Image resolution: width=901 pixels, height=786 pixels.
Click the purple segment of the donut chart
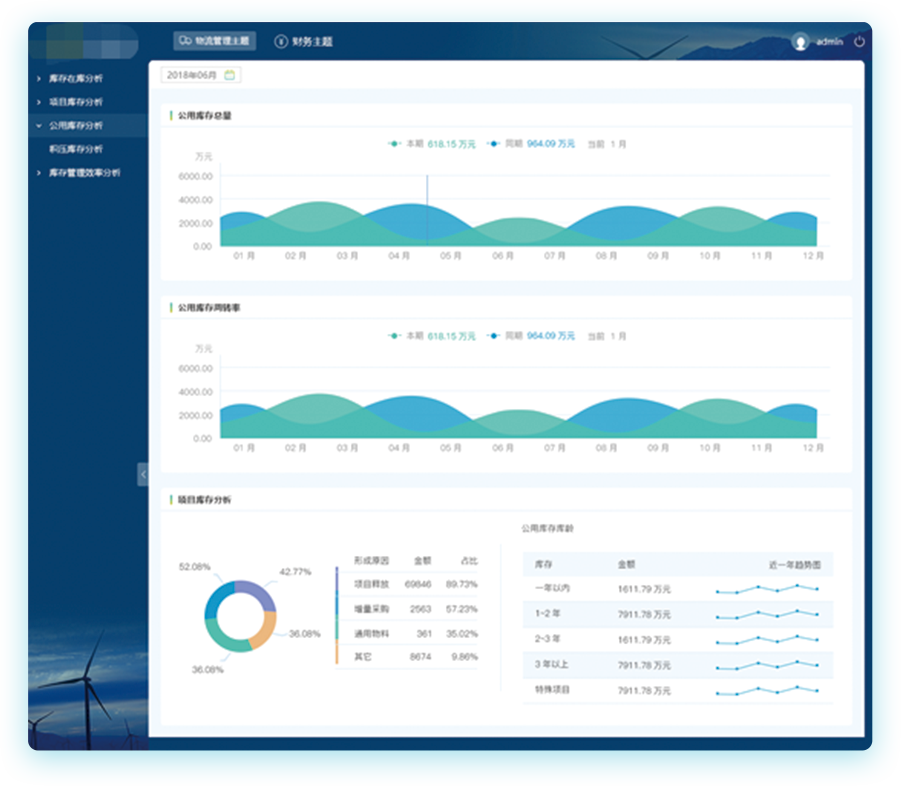(257, 594)
